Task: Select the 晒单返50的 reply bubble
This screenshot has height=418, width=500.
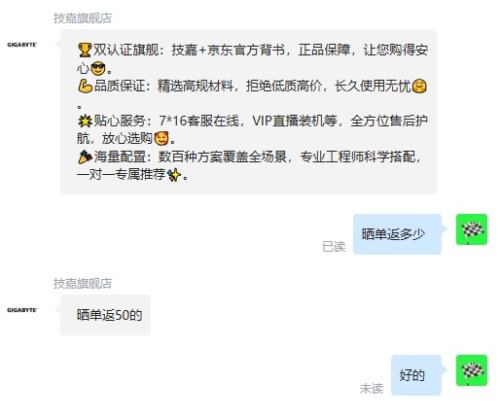Action: [x=105, y=315]
